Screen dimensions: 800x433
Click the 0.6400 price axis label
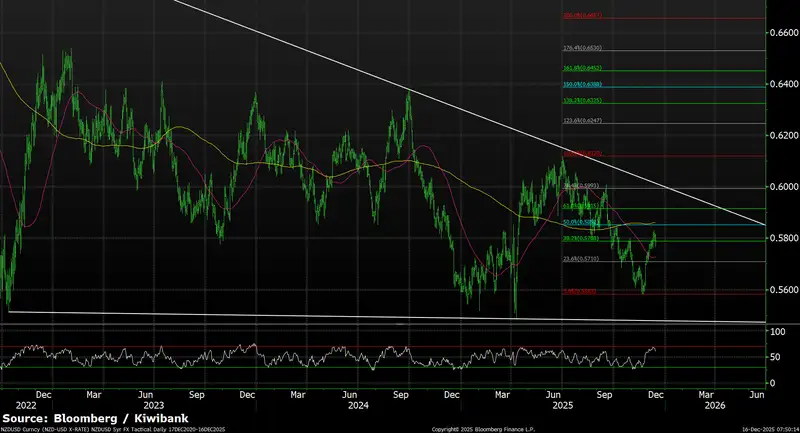point(784,84)
